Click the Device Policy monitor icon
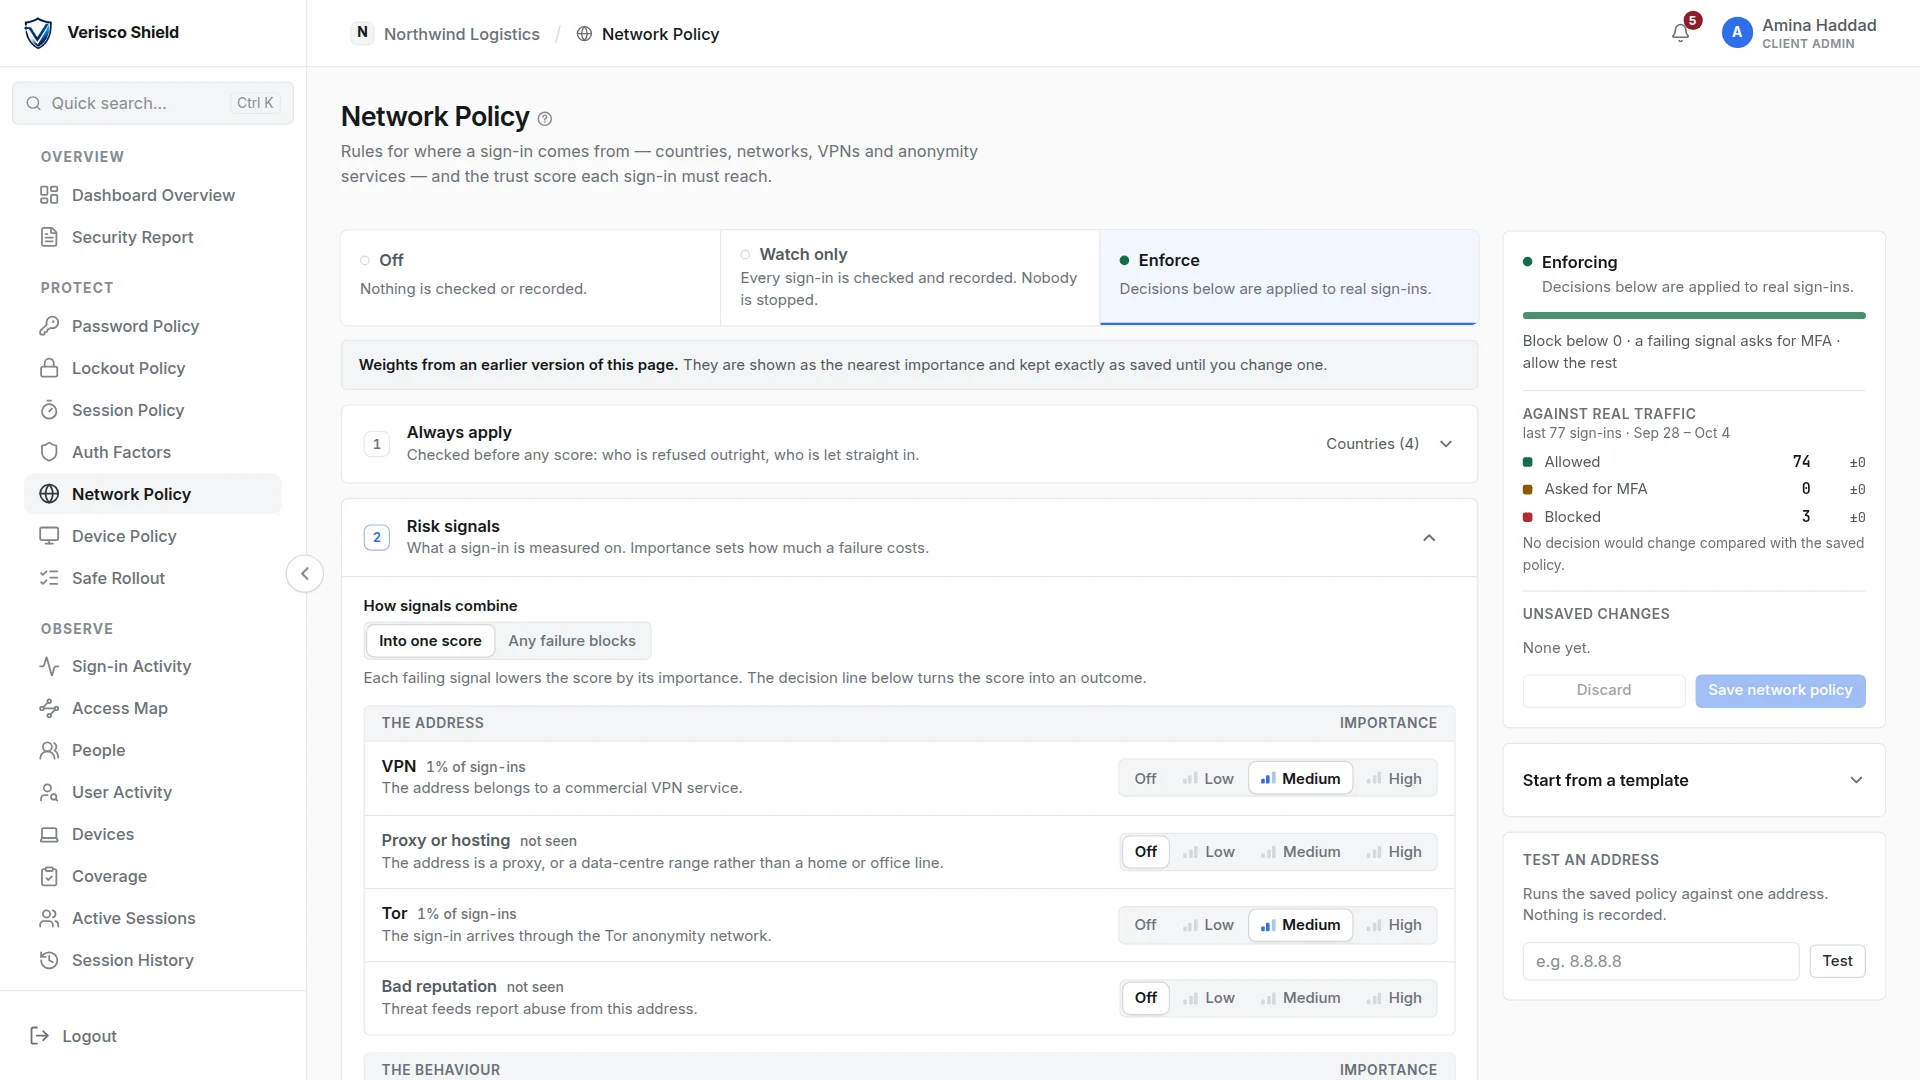The width and height of the screenshot is (1920, 1080). [x=49, y=536]
